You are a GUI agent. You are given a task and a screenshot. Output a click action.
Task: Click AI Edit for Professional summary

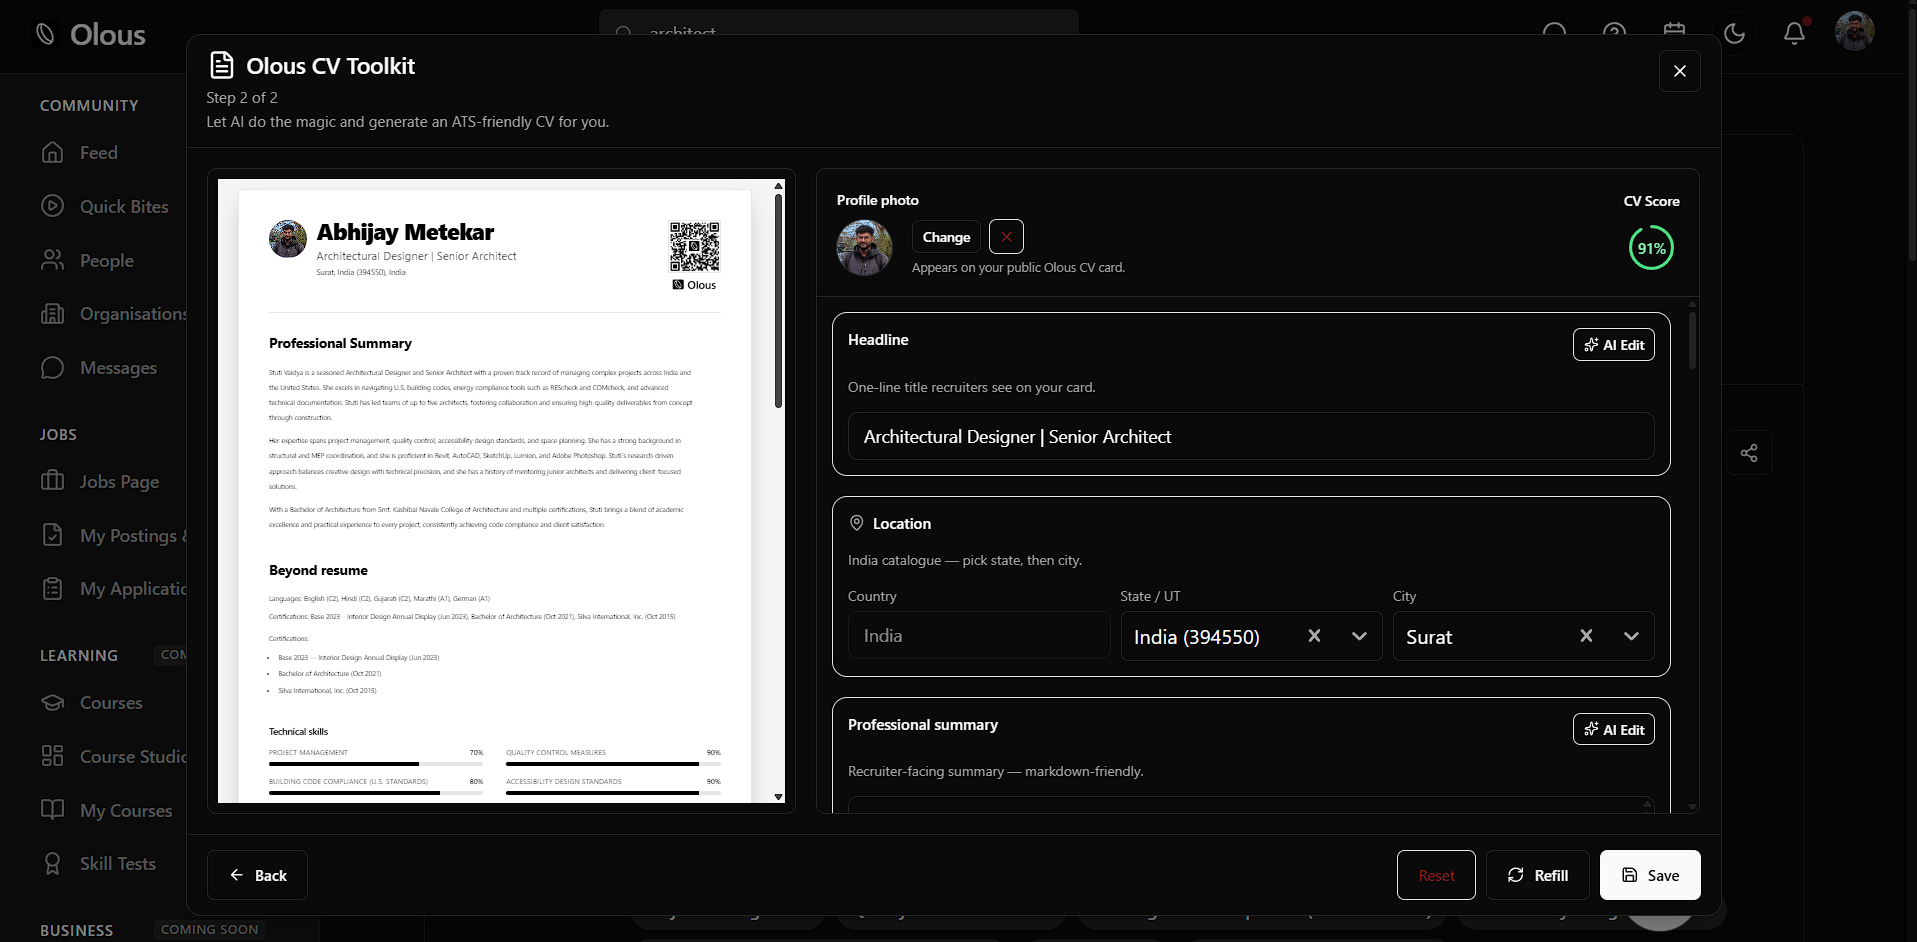[1614, 730]
